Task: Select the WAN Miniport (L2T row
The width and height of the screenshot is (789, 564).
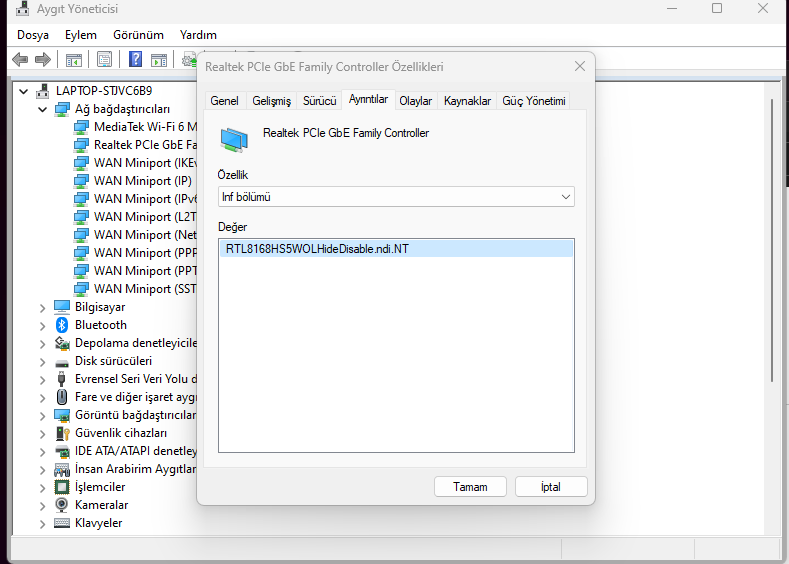Action: 145,217
